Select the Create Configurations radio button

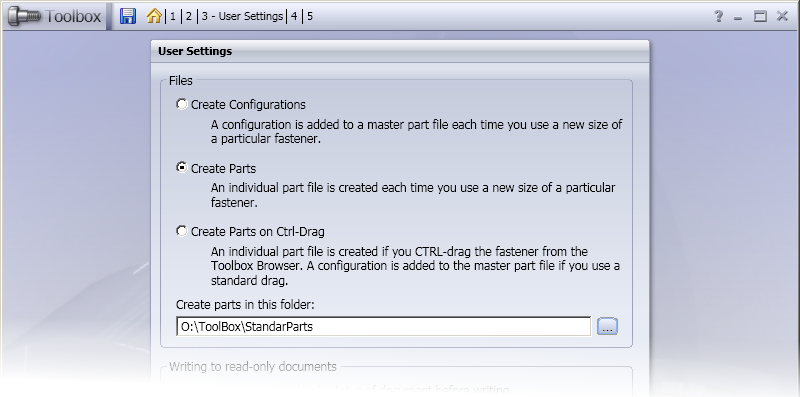click(x=182, y=104)
